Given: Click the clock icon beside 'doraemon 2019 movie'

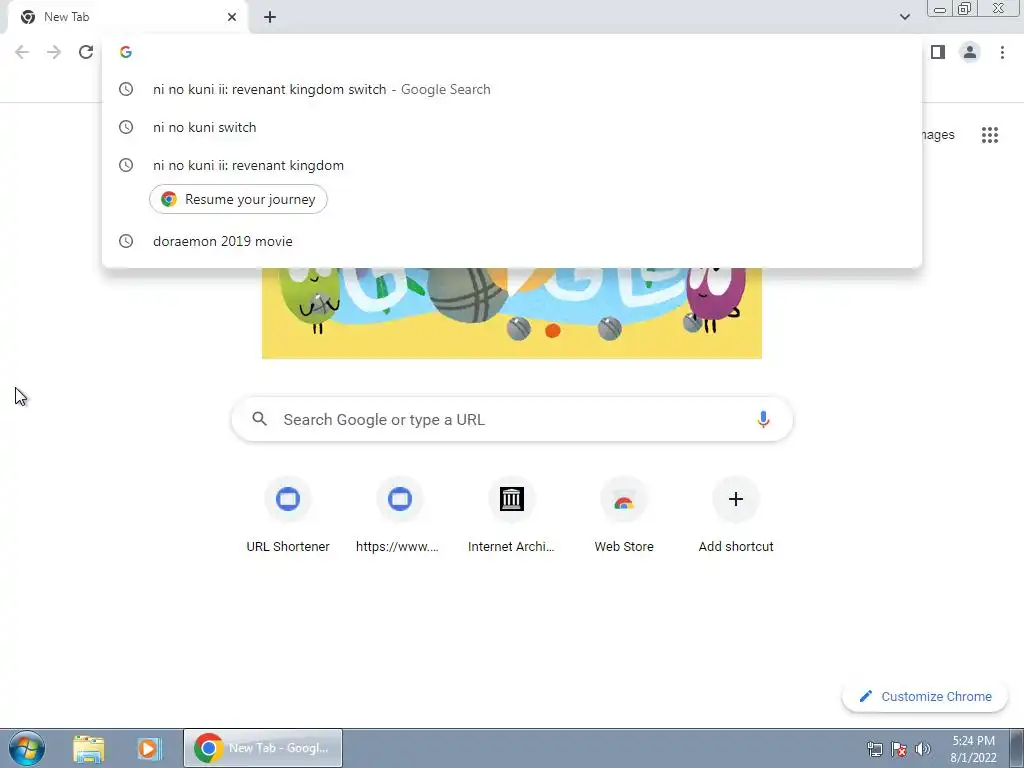Looking at the screenshot, I should coord(126,241).
